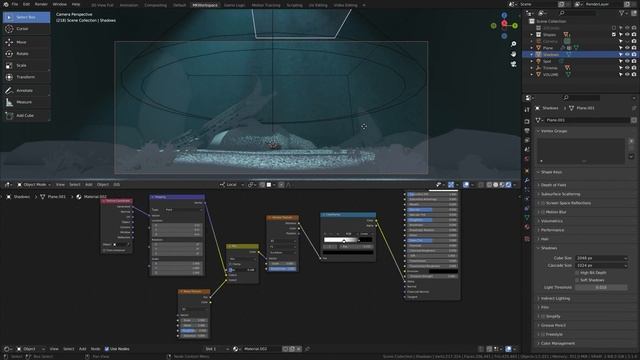Open the View Layer properties tab icon
The width and height of the screenshot is (640, 360).
tap(527, 140)
